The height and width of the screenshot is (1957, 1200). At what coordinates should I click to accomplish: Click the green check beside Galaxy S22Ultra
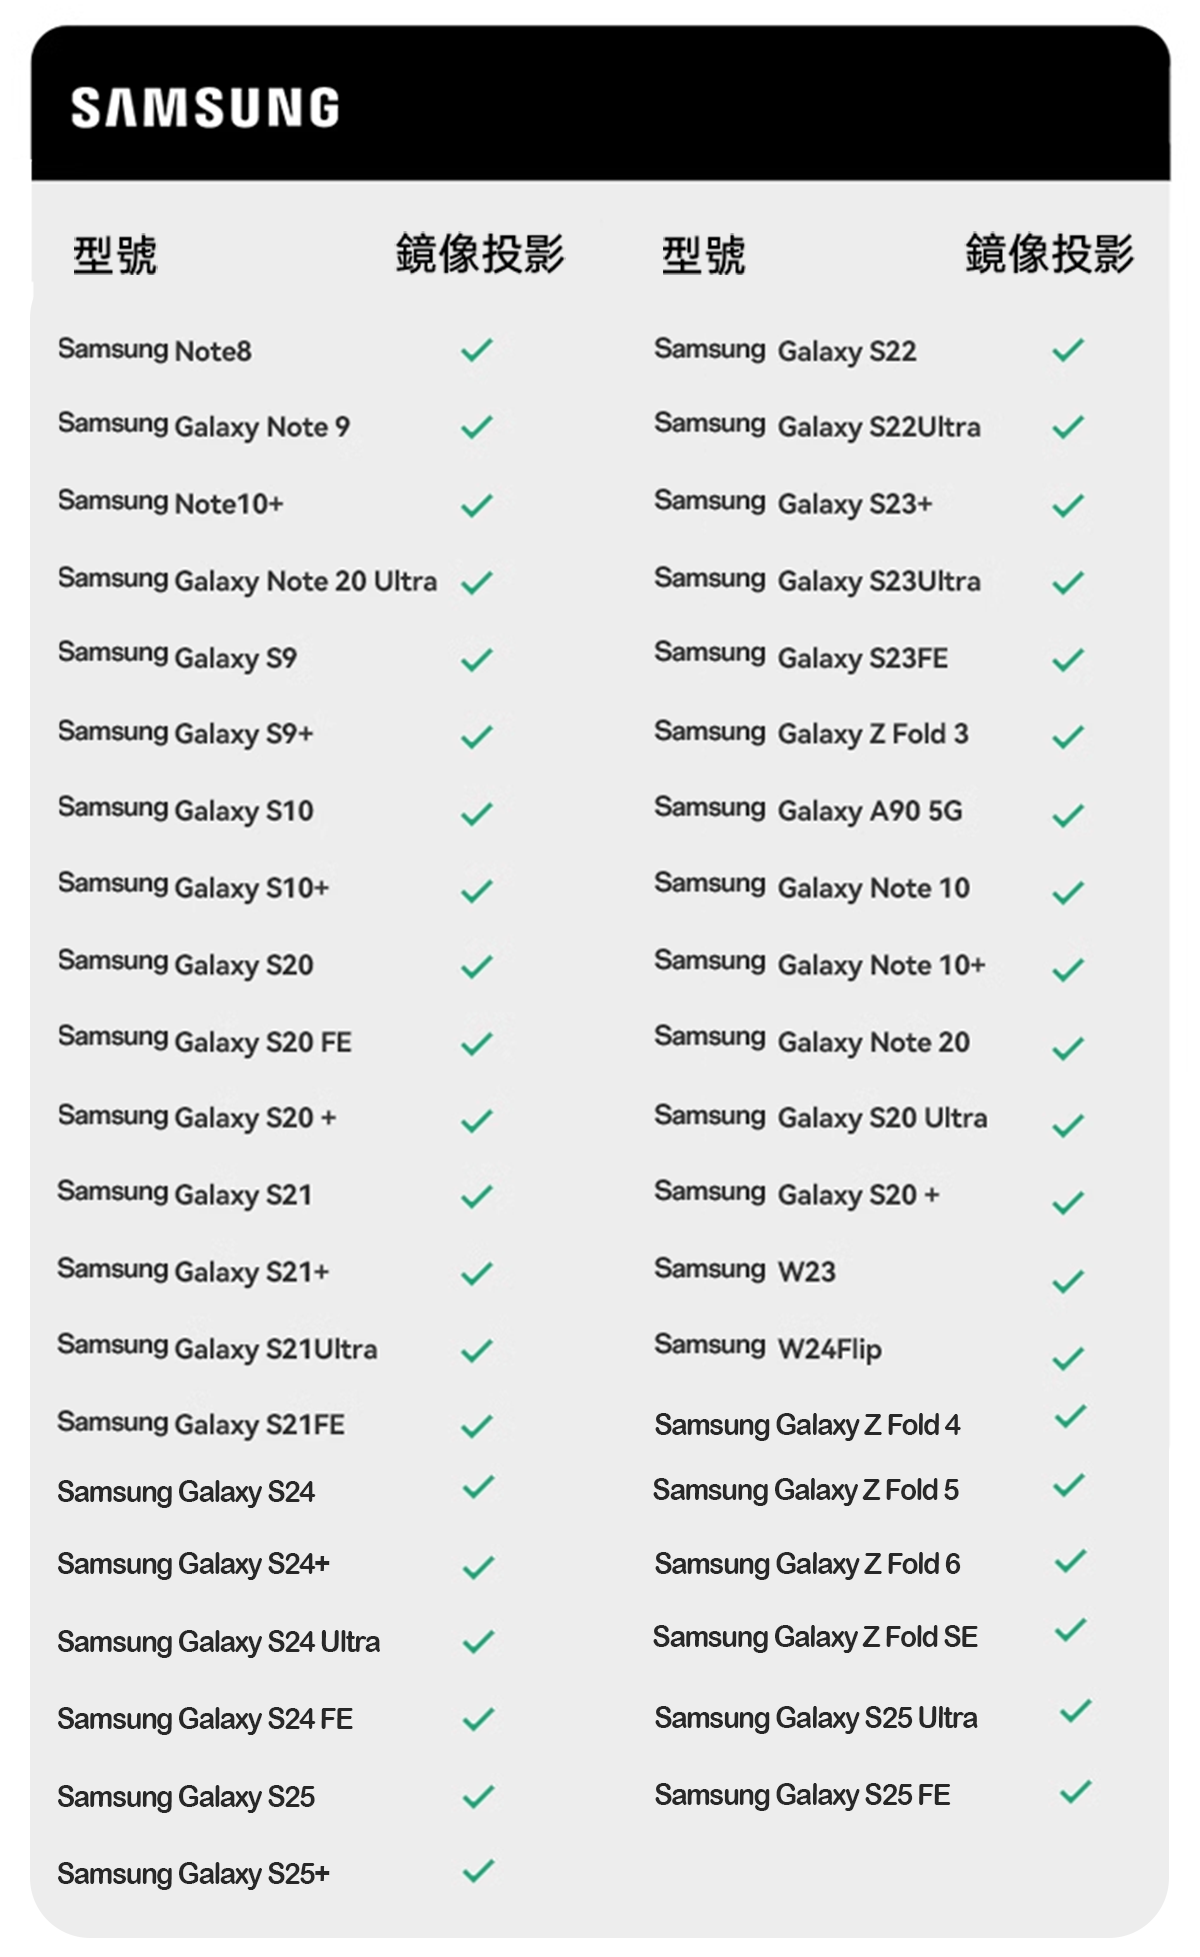tap(1068, 427)
